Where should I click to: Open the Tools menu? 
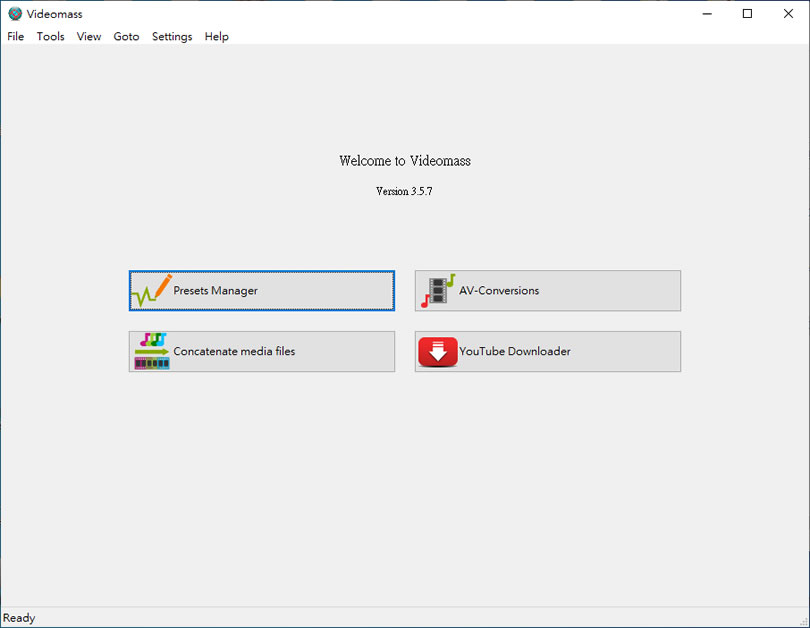(50, 37)
